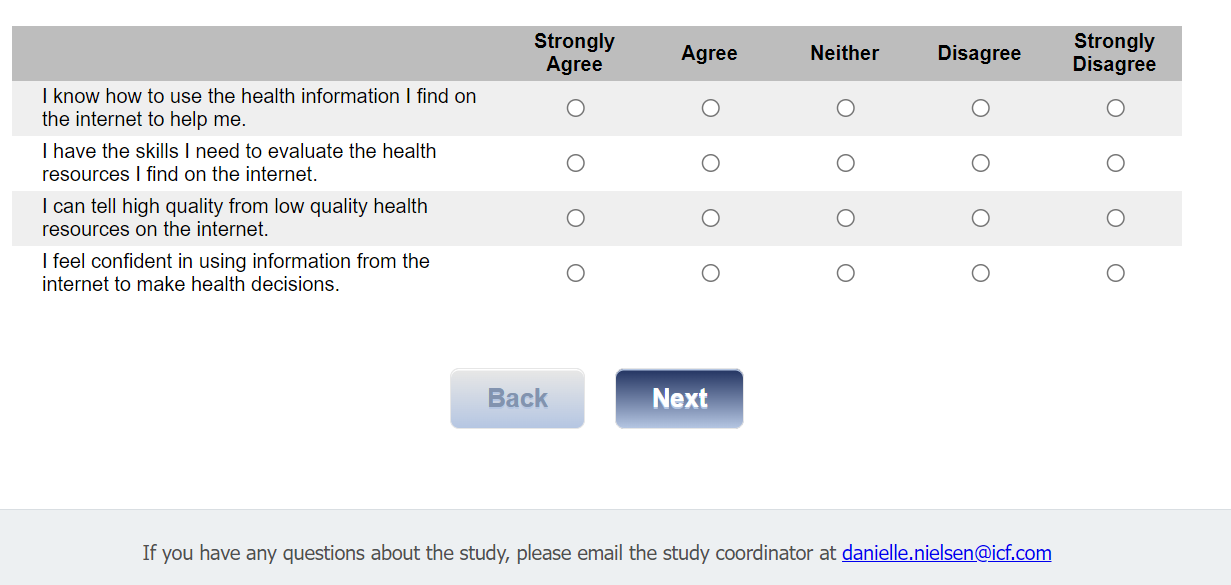Click the Next button

tap(679, 398)
